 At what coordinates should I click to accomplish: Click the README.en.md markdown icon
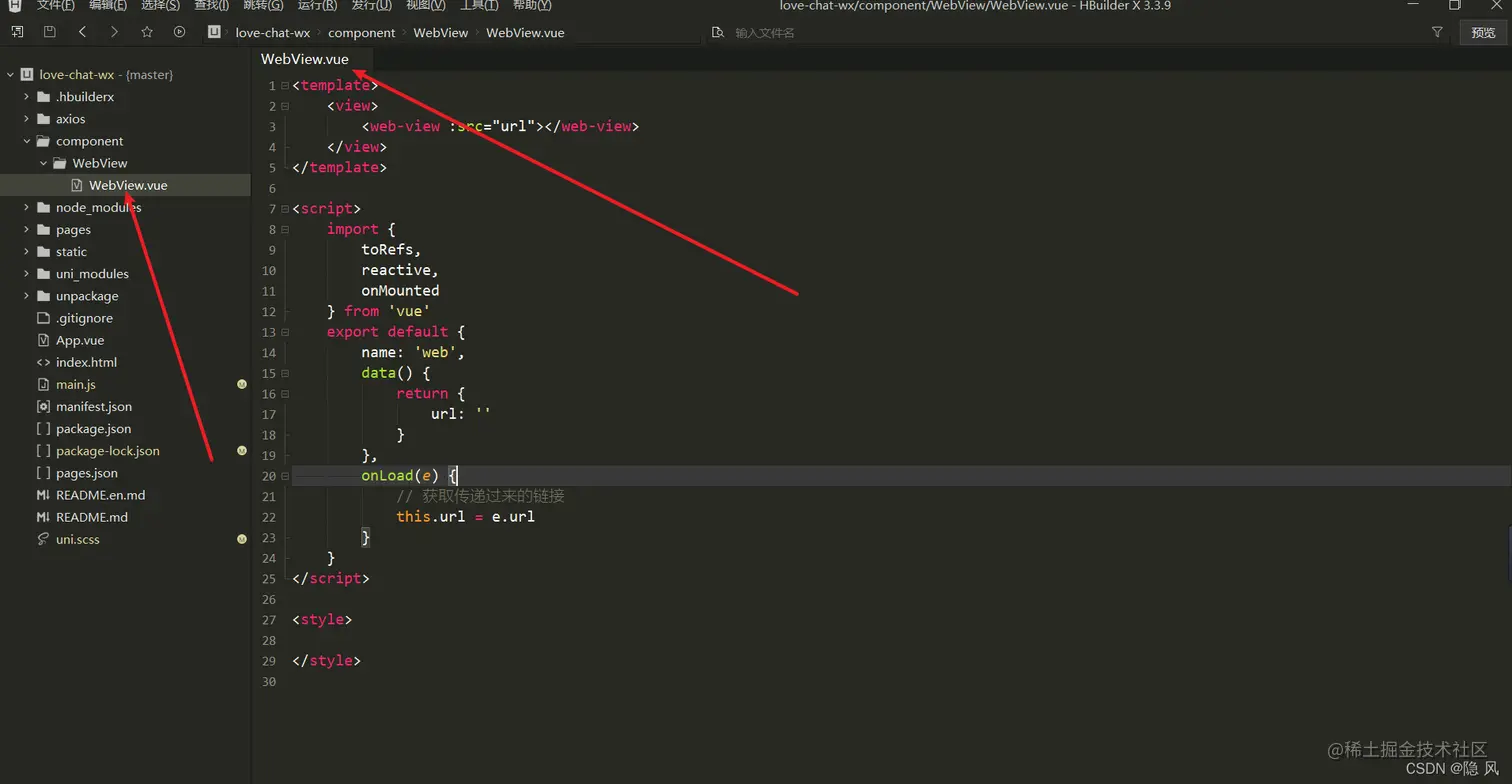pyautogui.click(x=43, y=495)
